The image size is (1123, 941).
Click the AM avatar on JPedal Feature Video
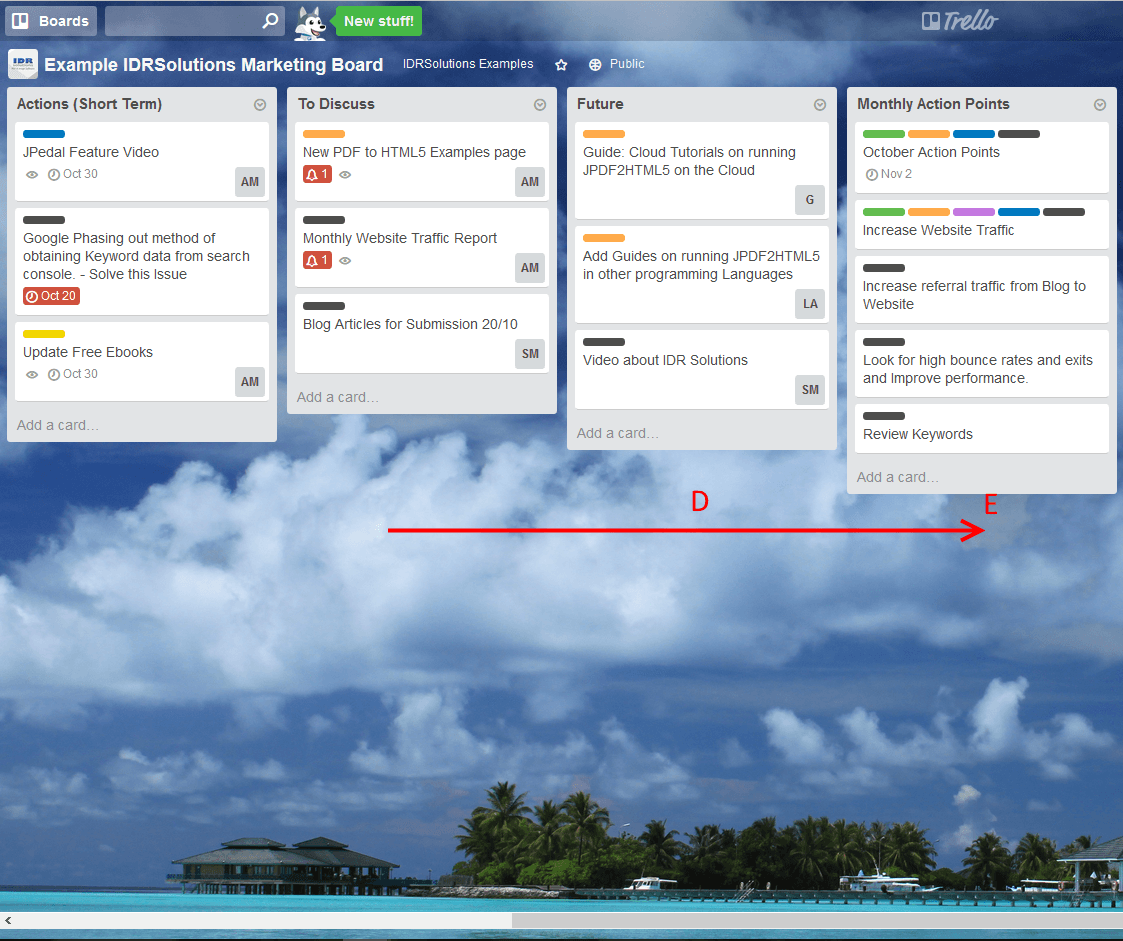(250, 182)
